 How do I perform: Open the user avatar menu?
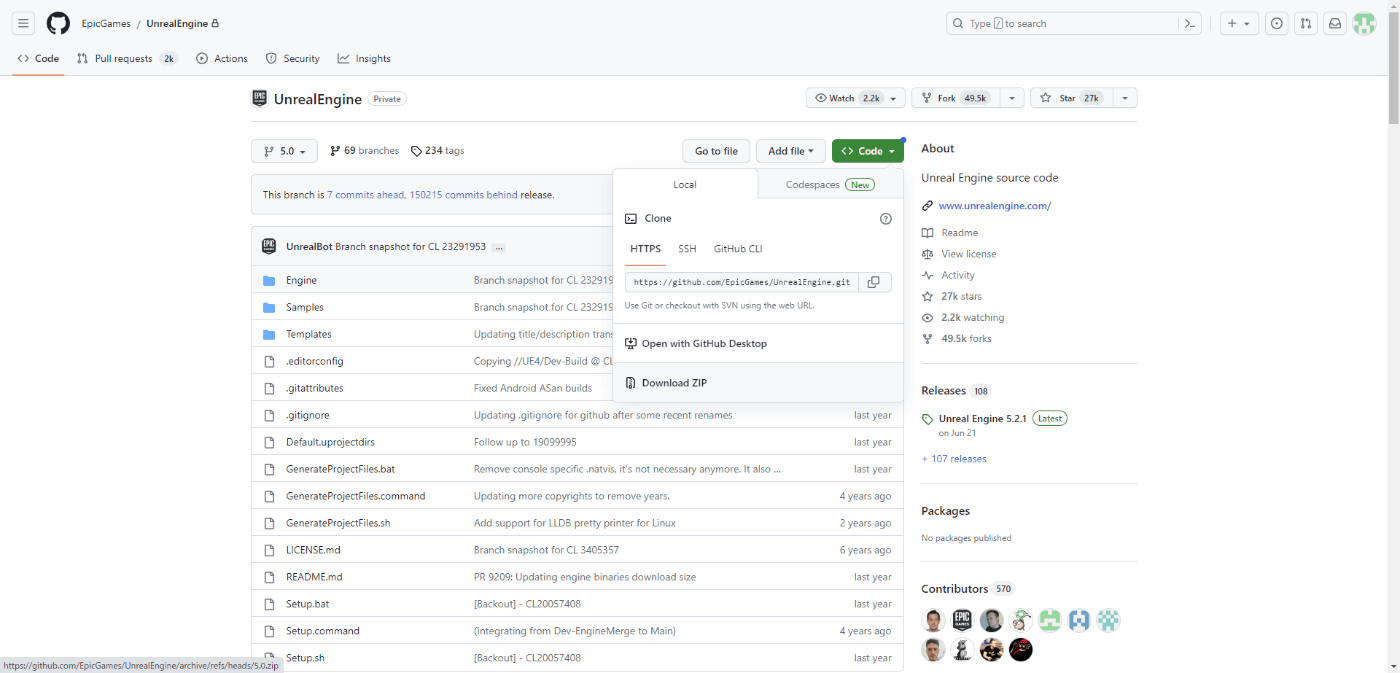point(1364,23)
